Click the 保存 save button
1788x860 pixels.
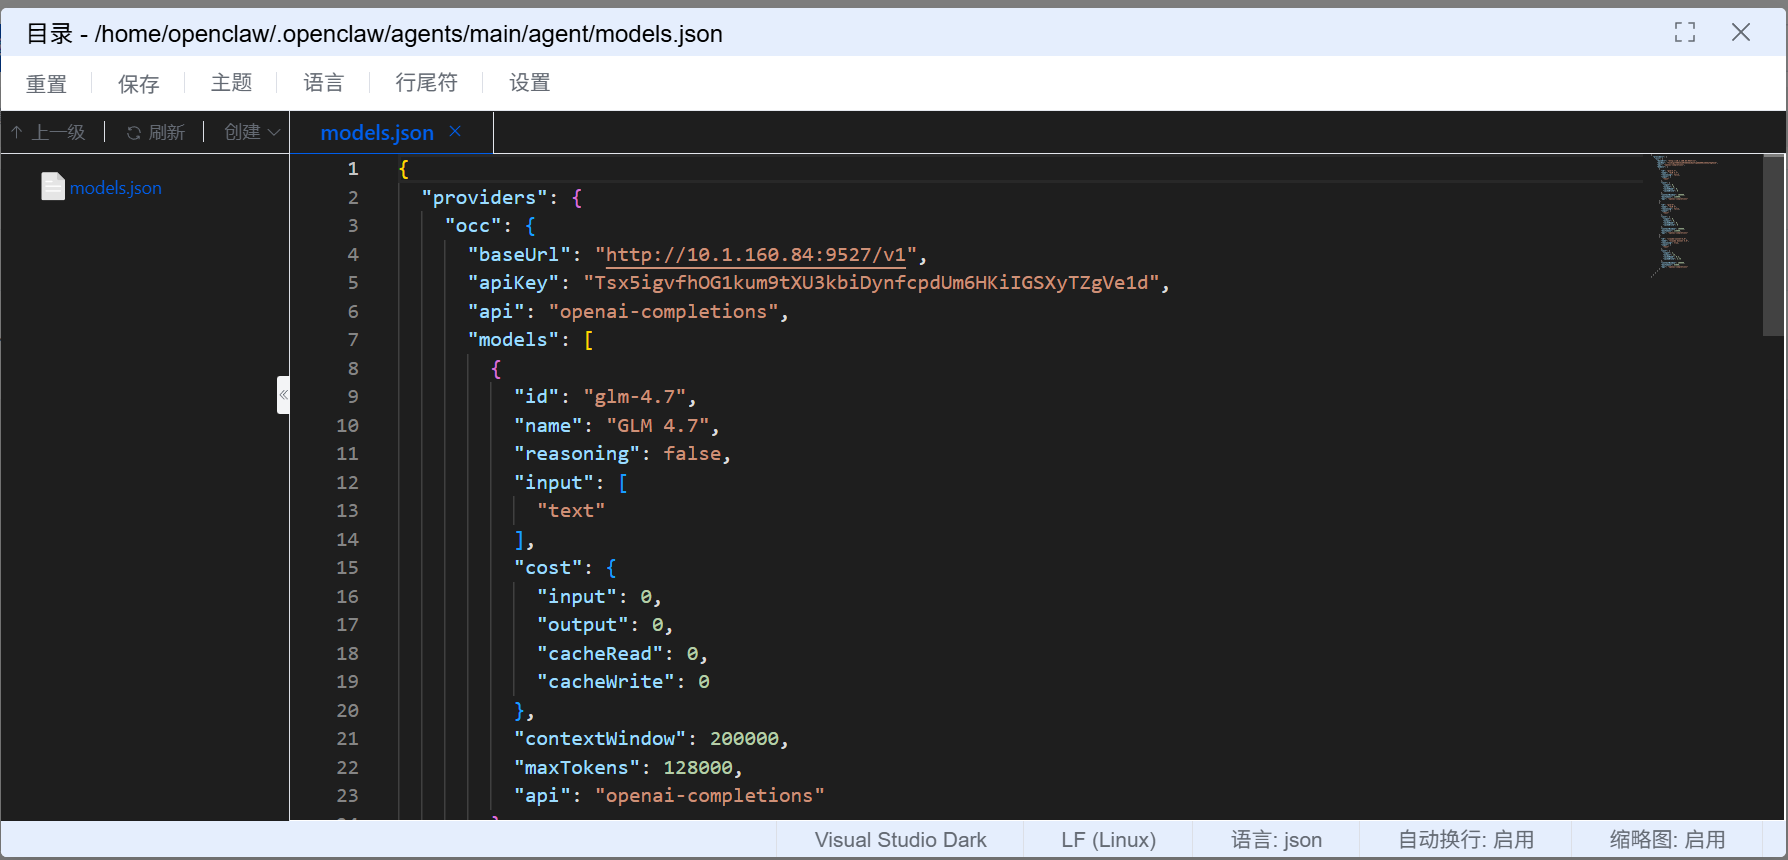tap(138, 84)
